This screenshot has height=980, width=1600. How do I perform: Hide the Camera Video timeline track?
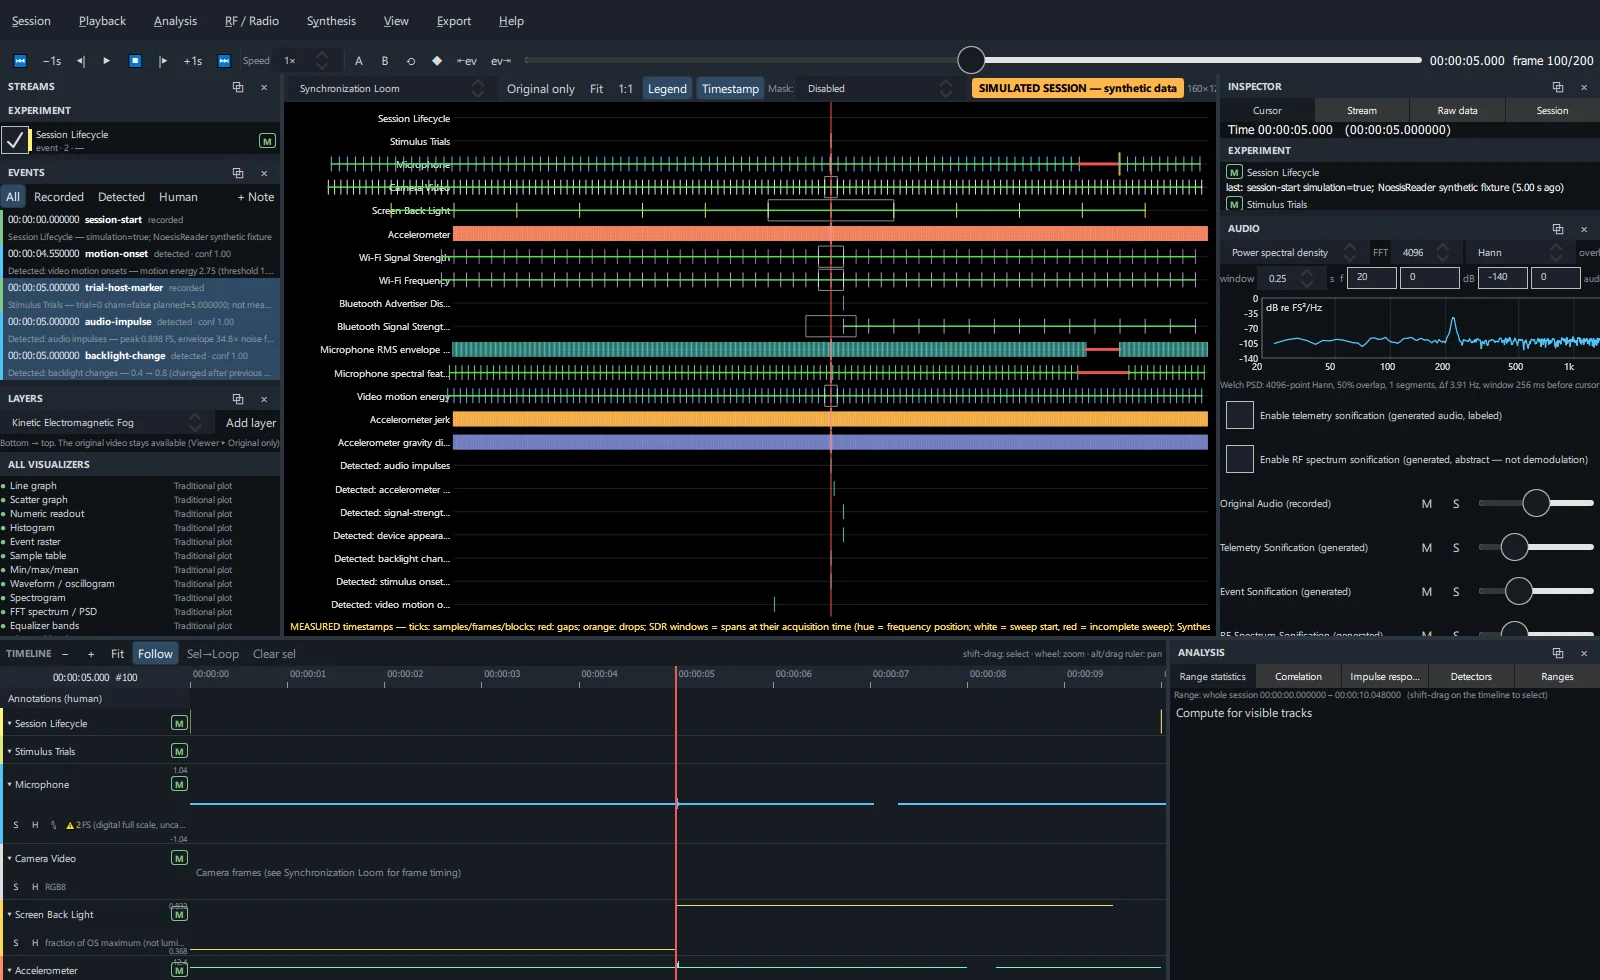click(x=35, y=887)
